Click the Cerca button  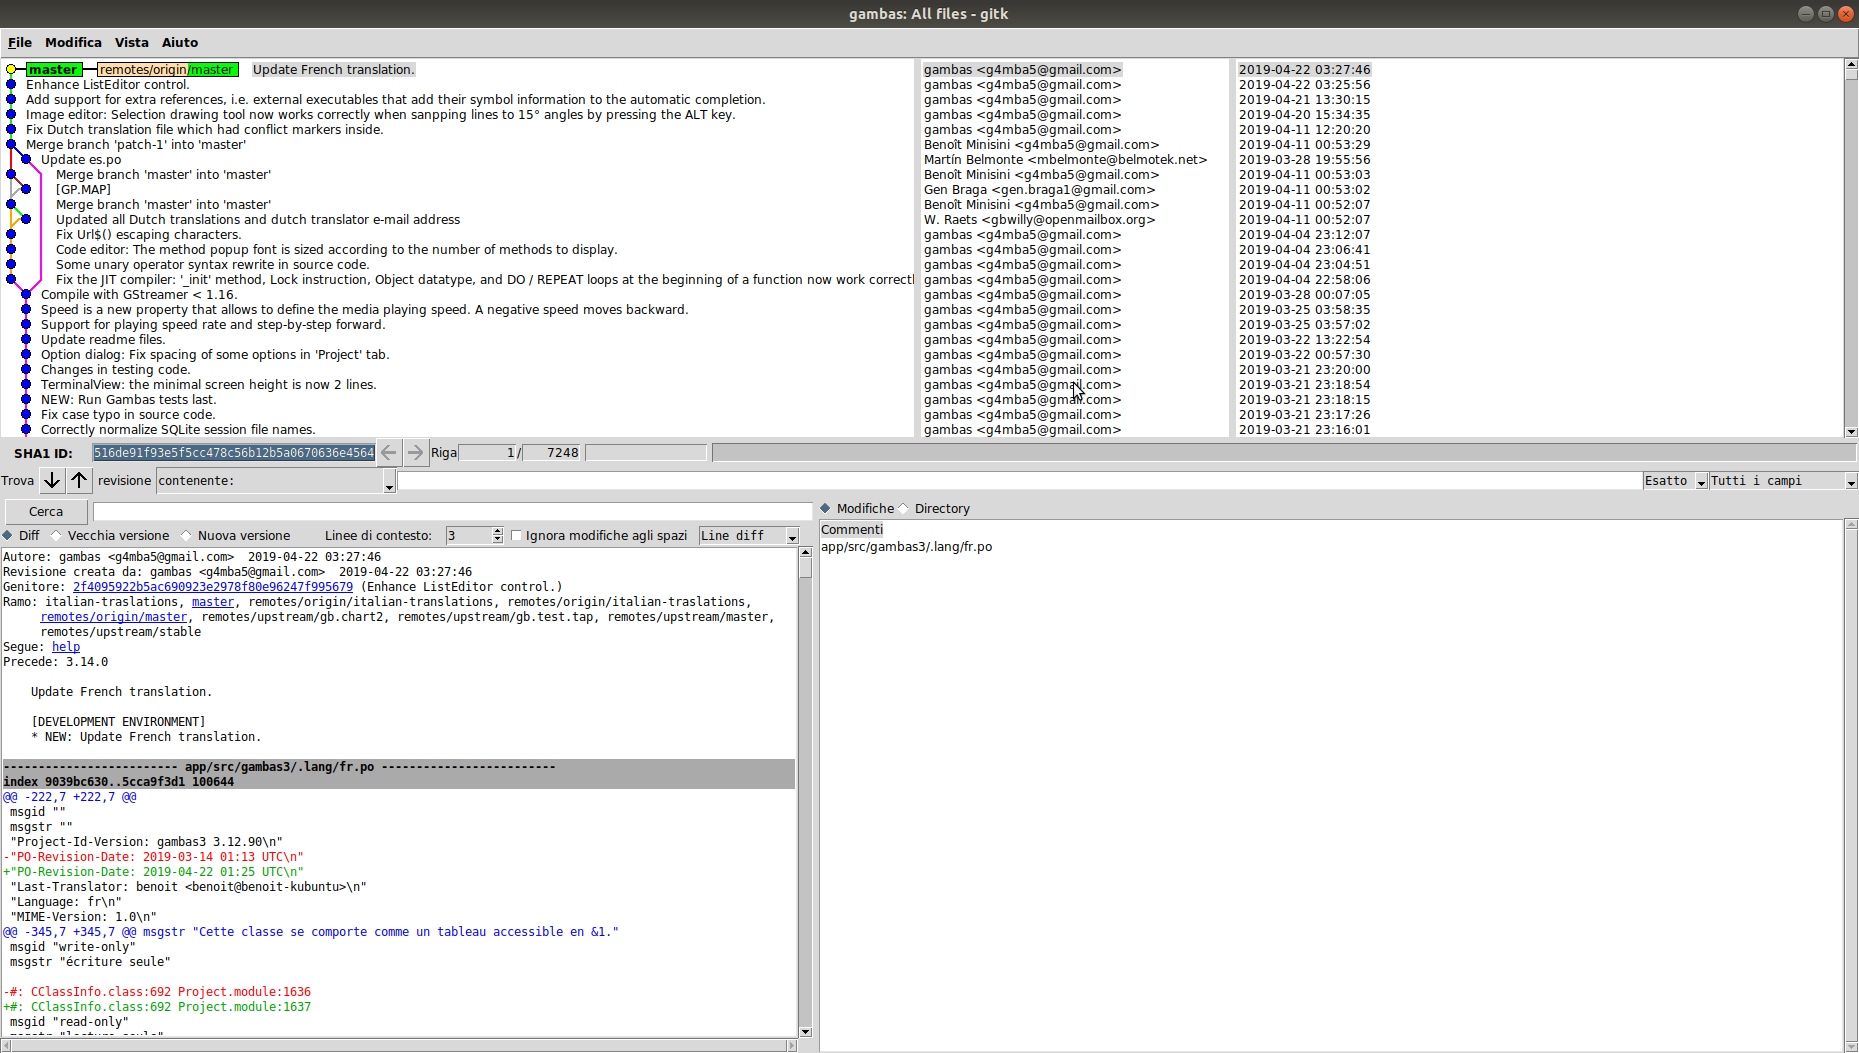(46, 512)
